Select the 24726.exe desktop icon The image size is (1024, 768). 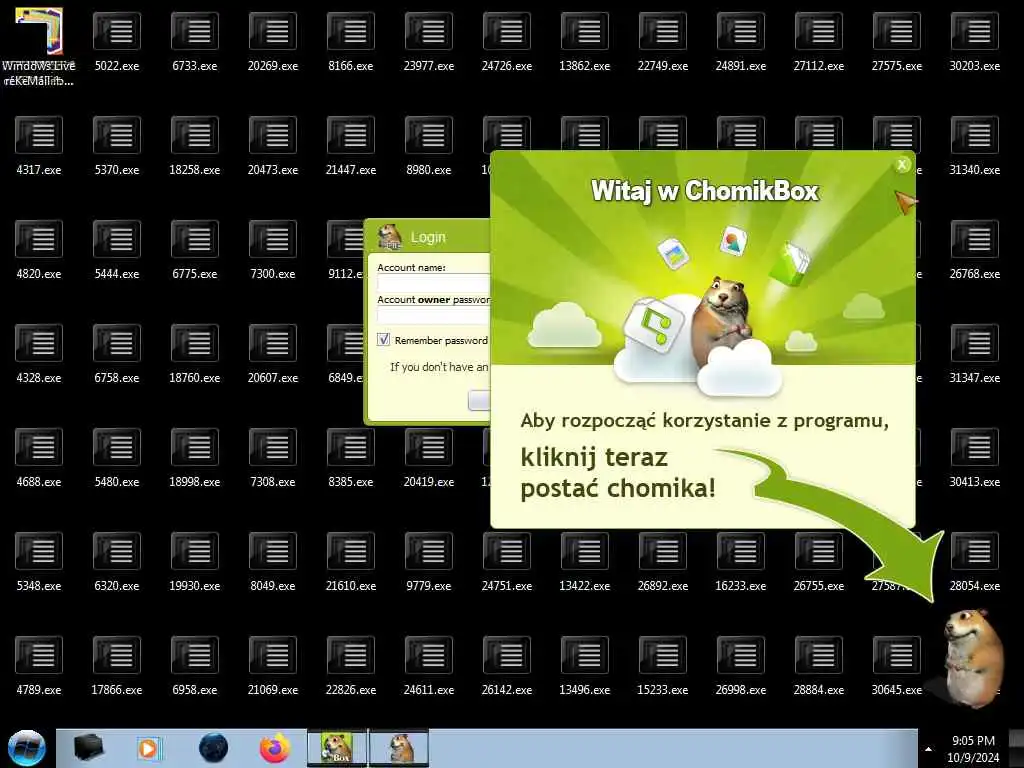pos(507,42)
